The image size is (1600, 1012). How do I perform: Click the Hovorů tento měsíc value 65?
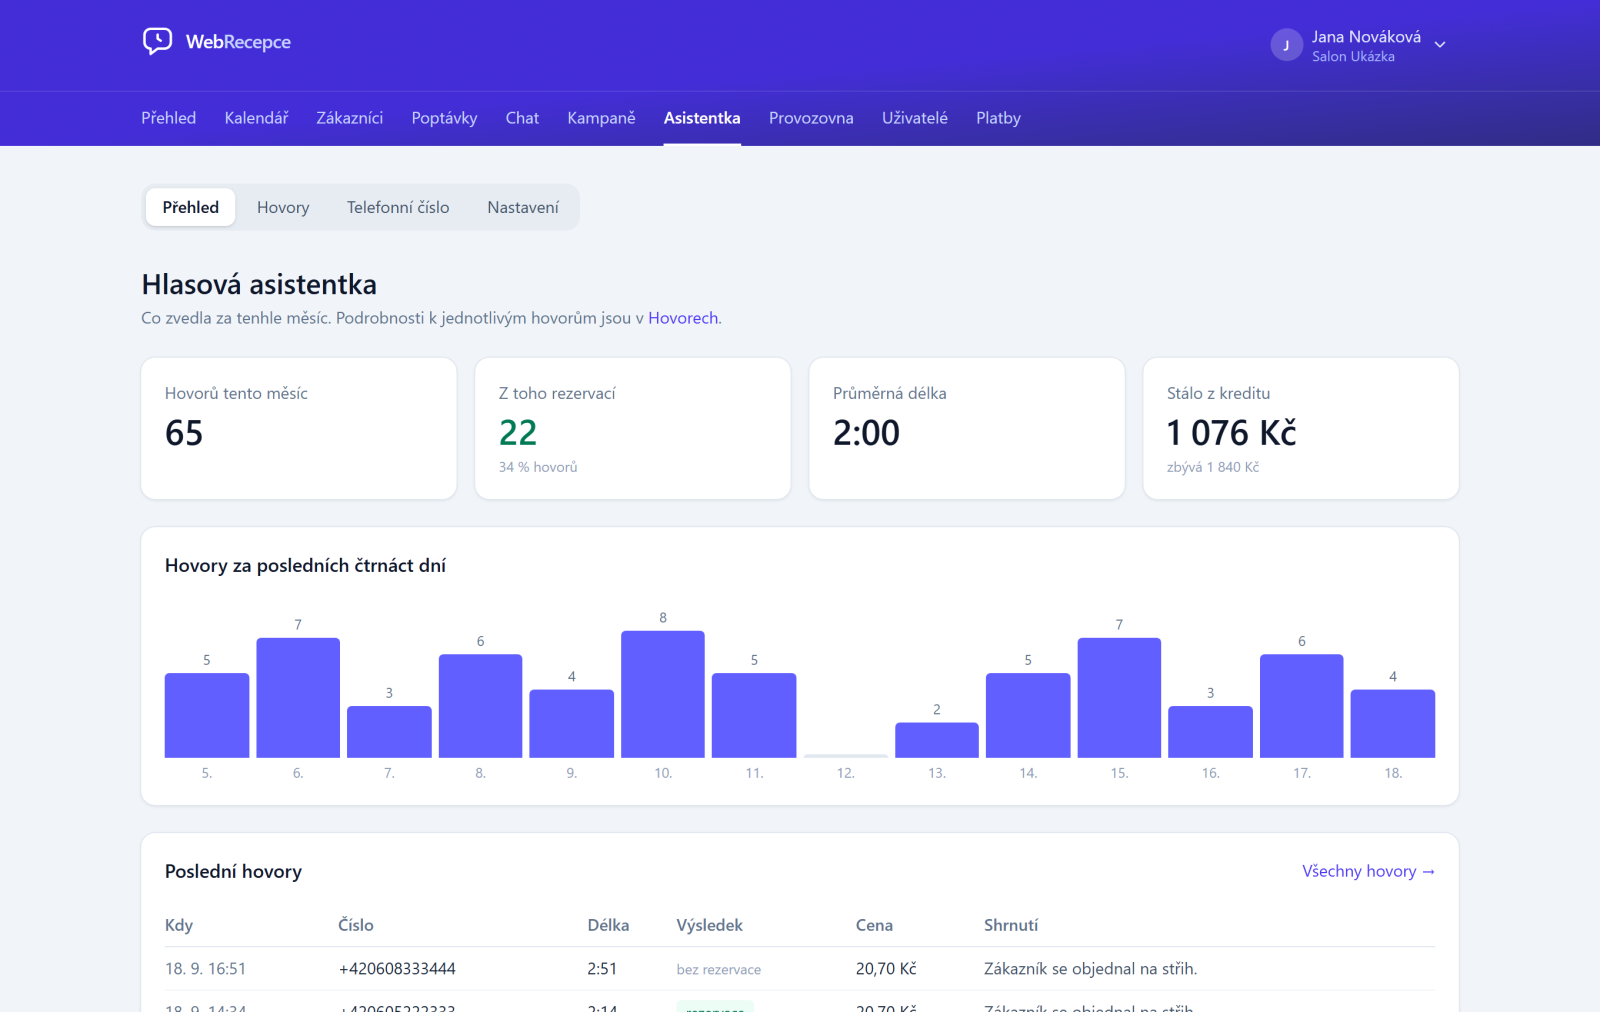point(184,433)
